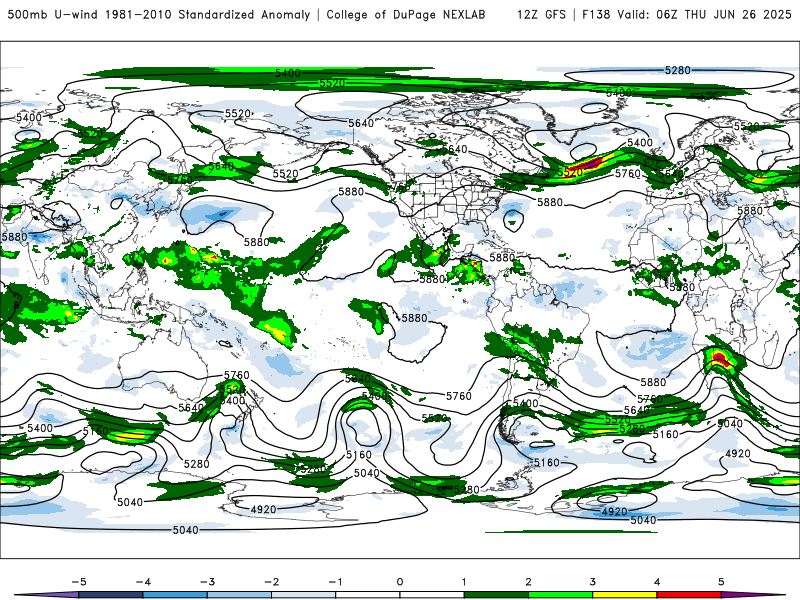The image size is (800, 600).
Task: Click the '-5' colorbar tick label
Action: pos(79,582)
